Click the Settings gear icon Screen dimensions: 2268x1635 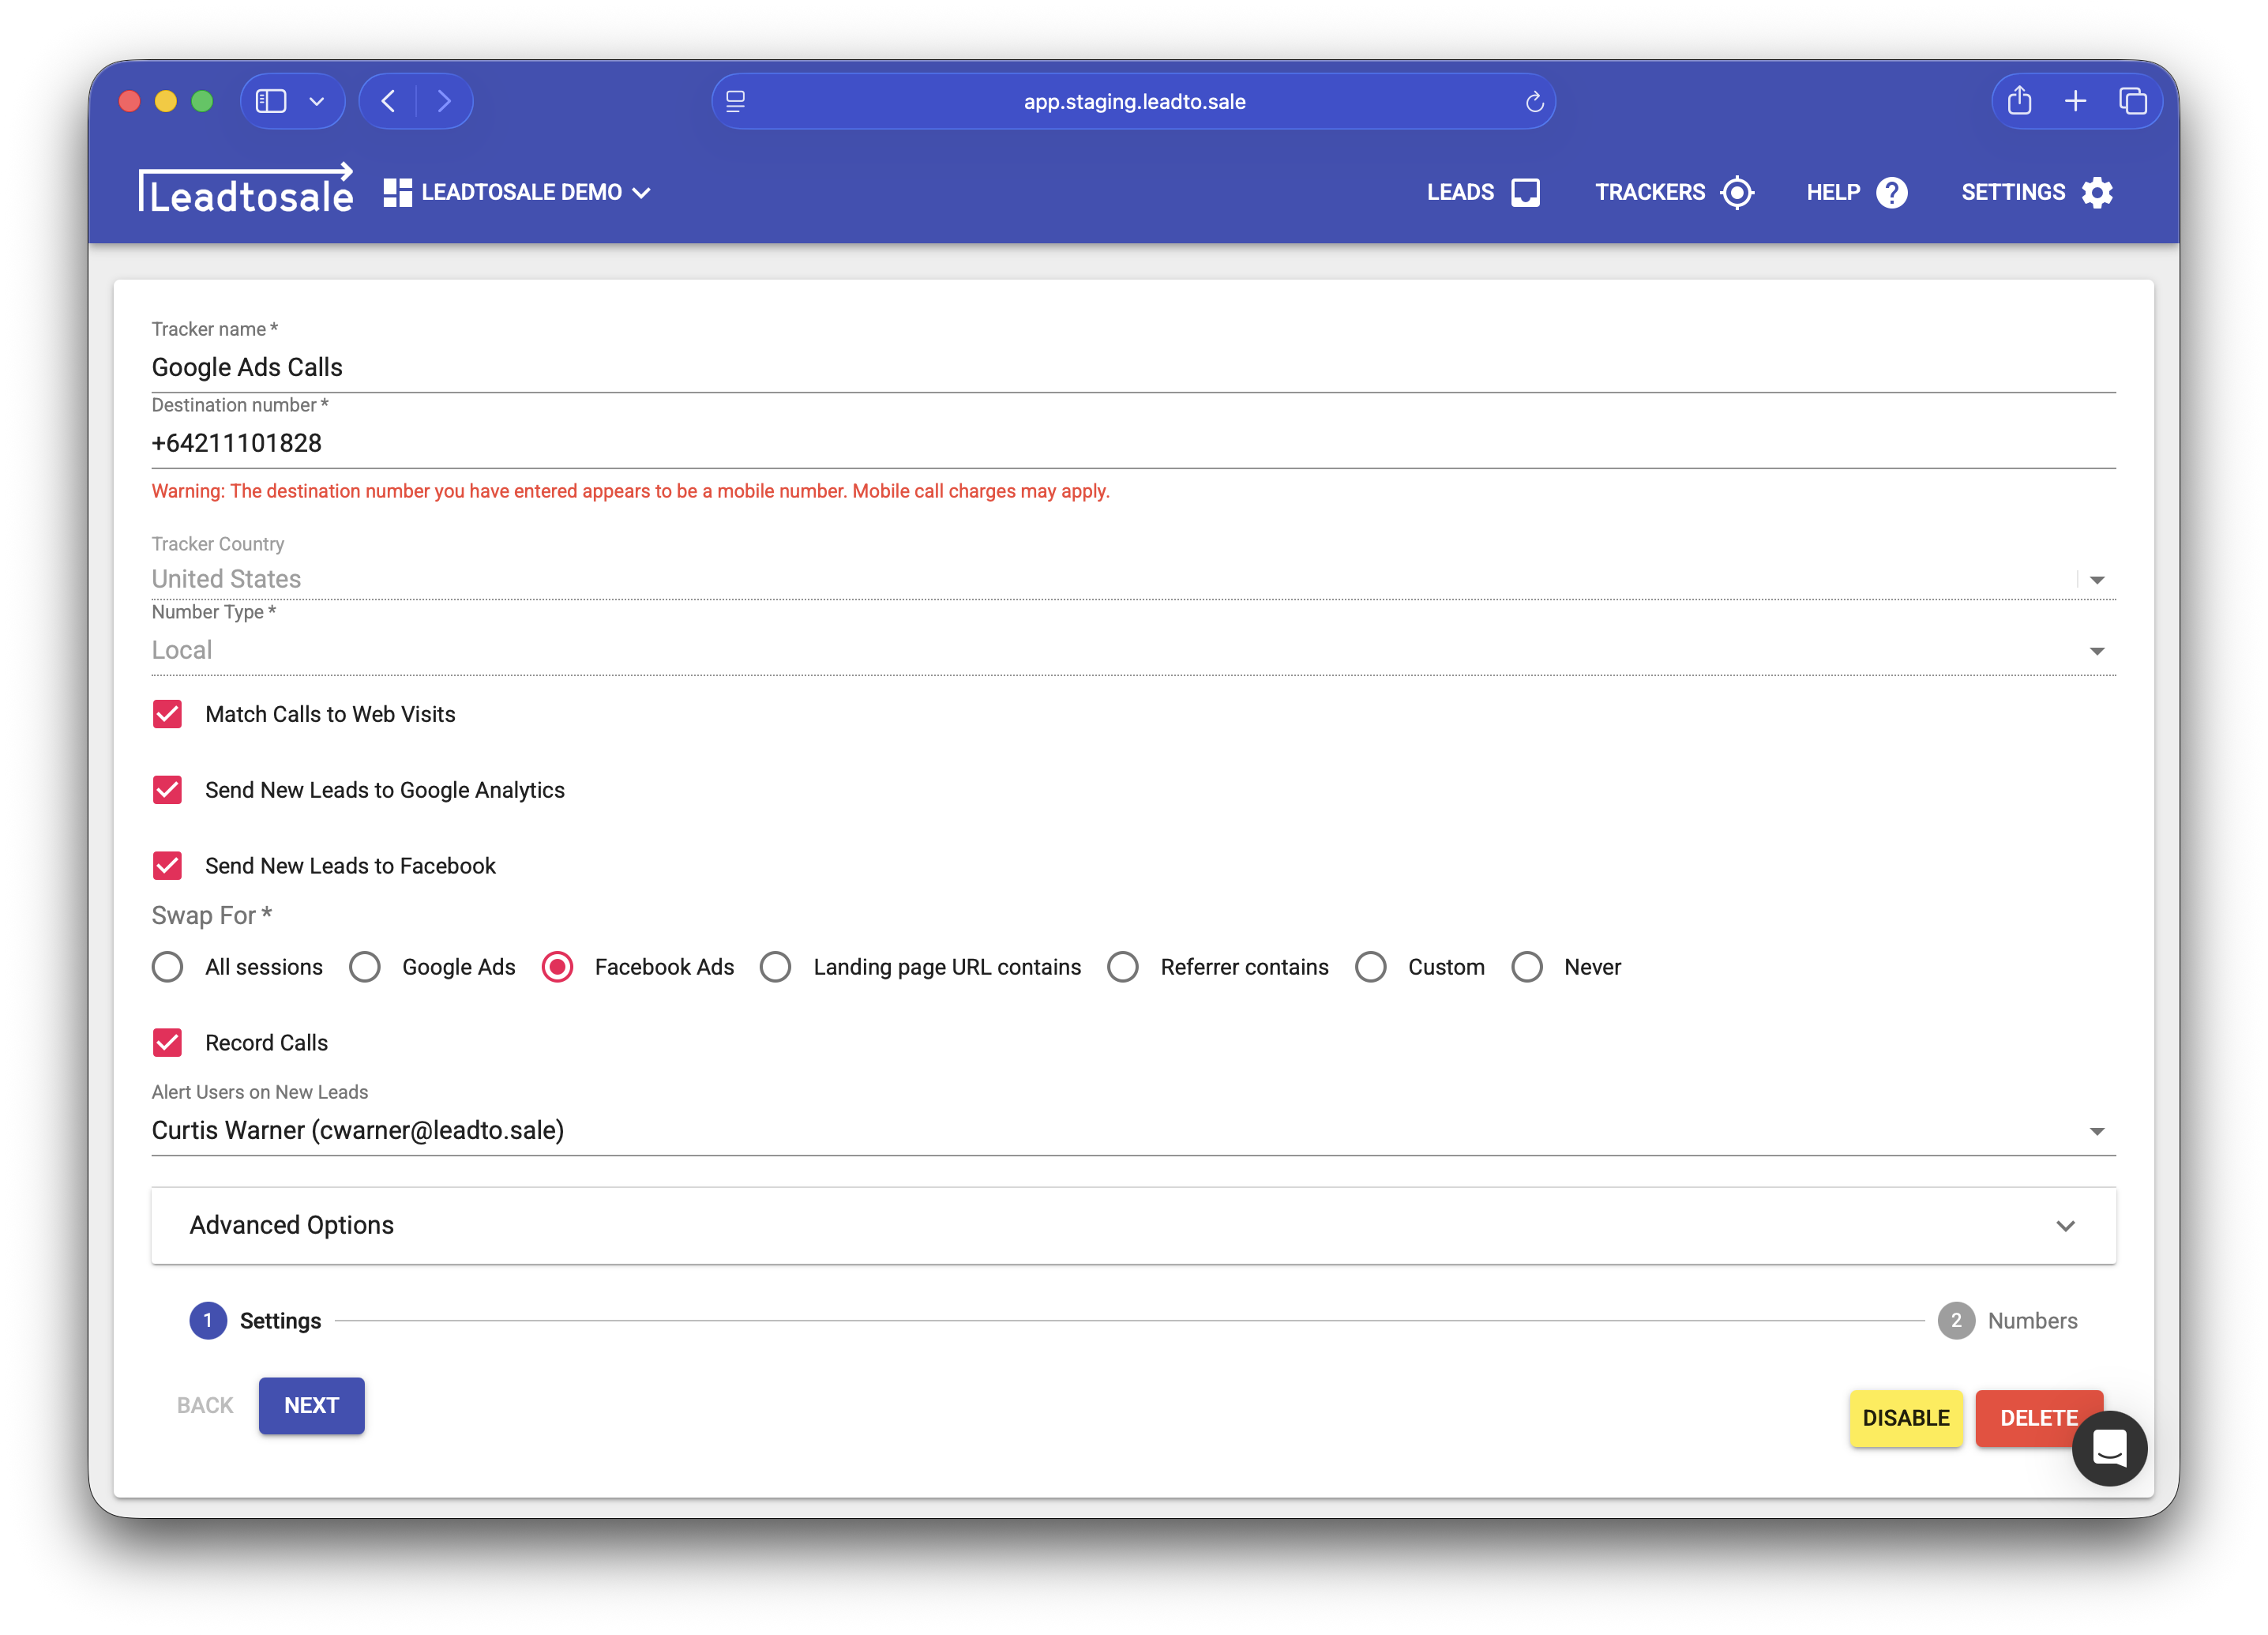pos(2097,192)
